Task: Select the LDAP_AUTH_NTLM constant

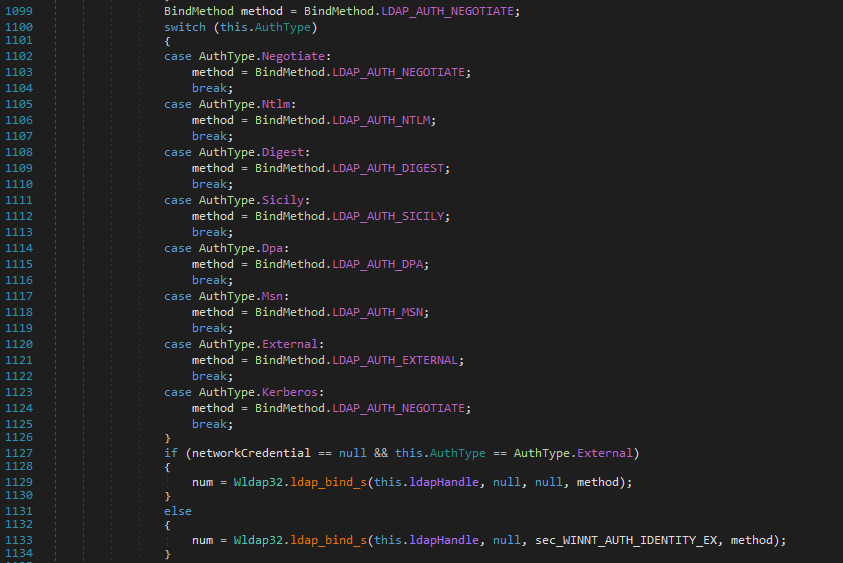Action: [381, 120]
